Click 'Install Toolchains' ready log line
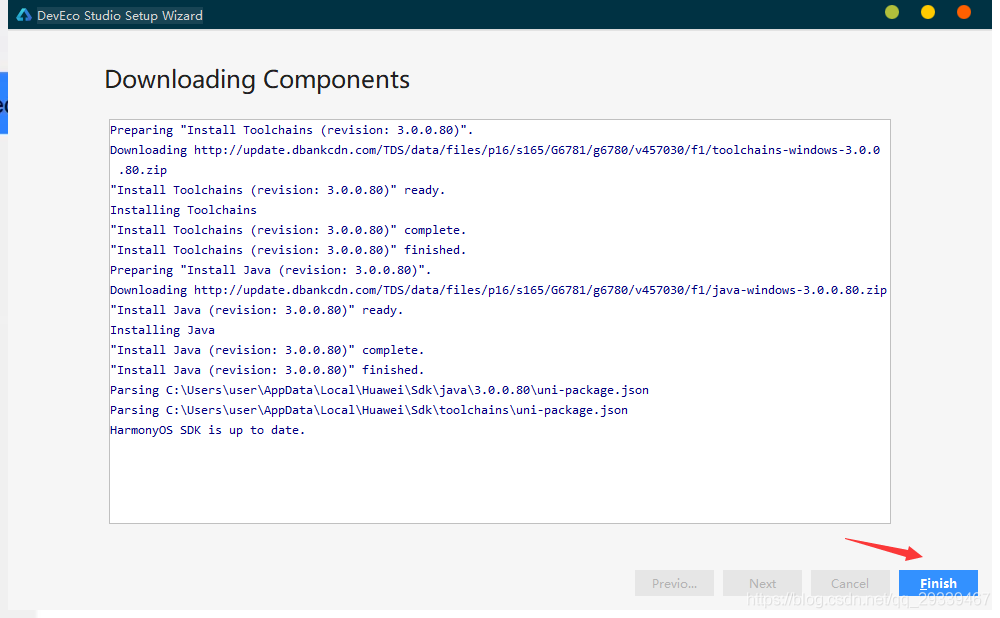The image size is (1000, 618). pos(277,190)
